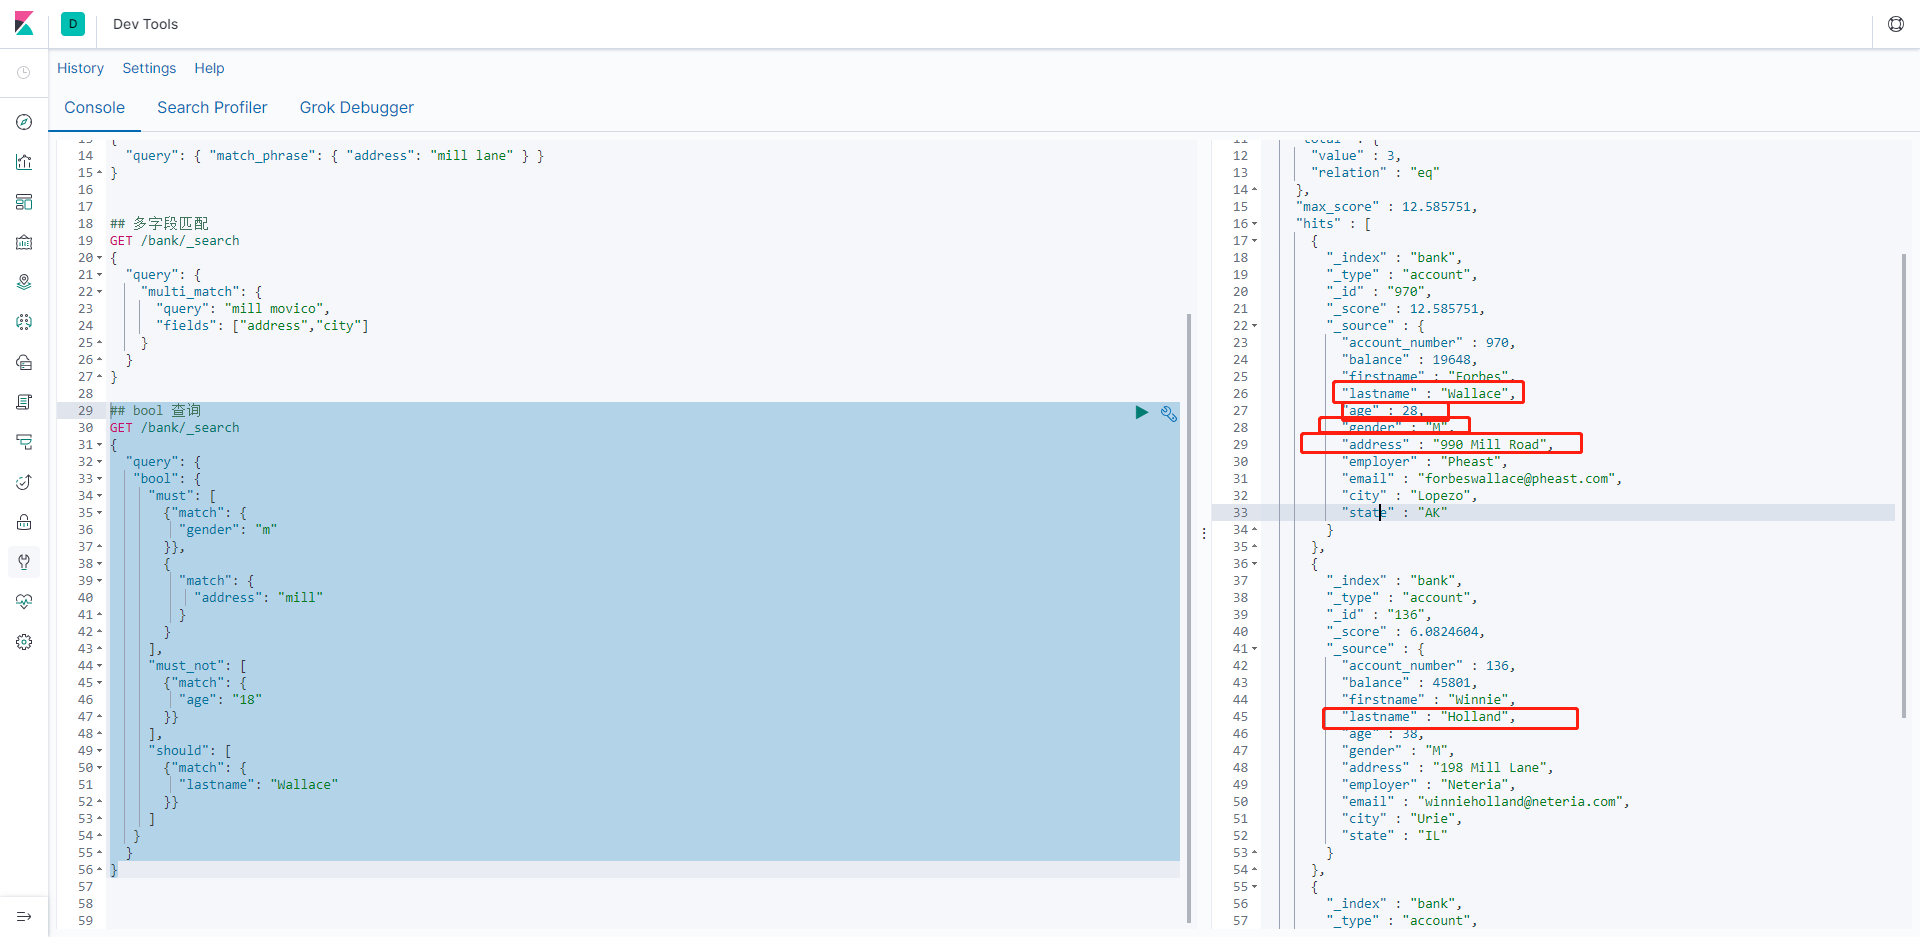Click the "mill movico" query value
This screenshot has width=1920, height=937.
point(274,309)
